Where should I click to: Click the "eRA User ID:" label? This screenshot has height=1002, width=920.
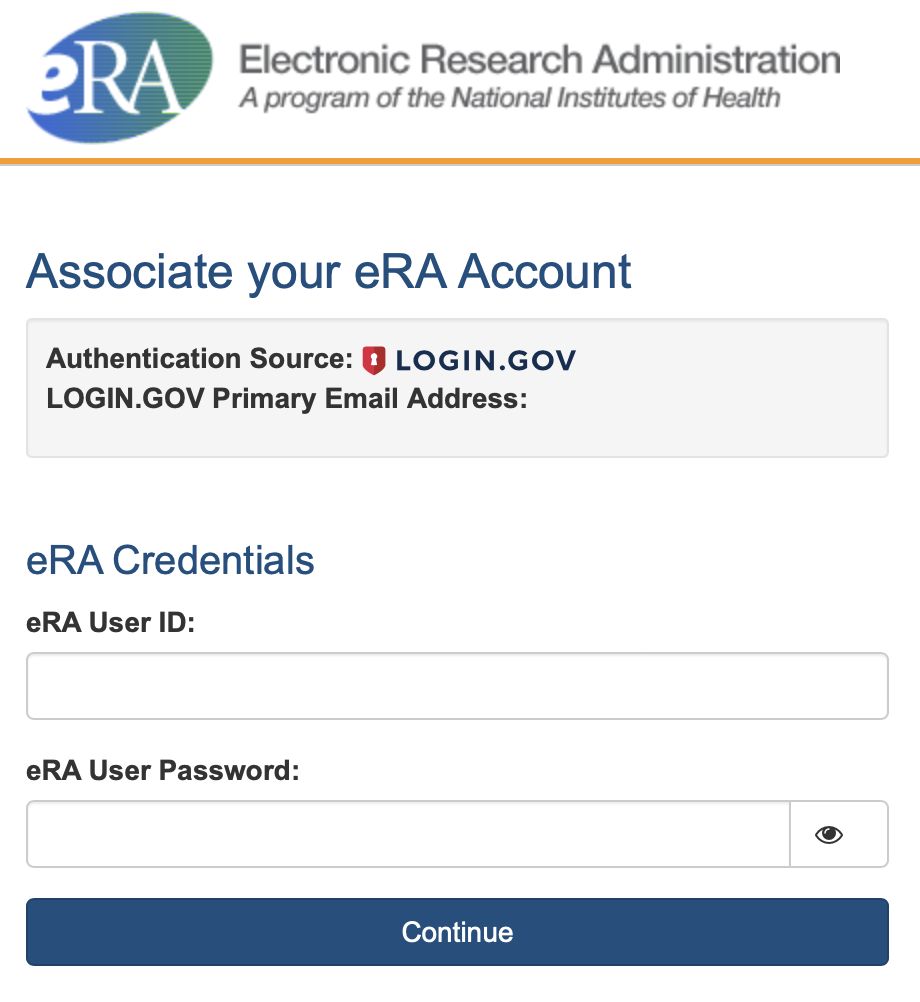point(111,624)
